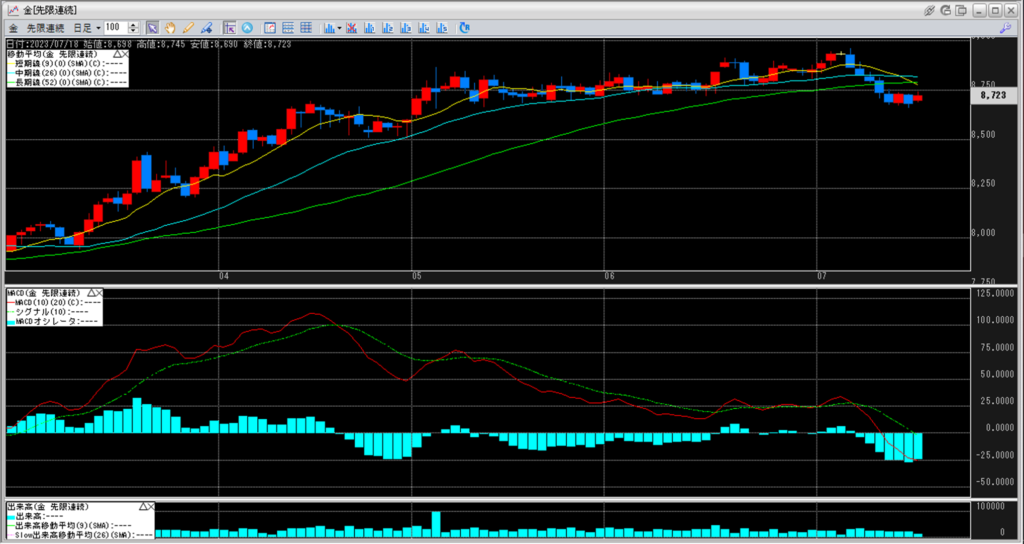Activate the hand pan tool

170,27
